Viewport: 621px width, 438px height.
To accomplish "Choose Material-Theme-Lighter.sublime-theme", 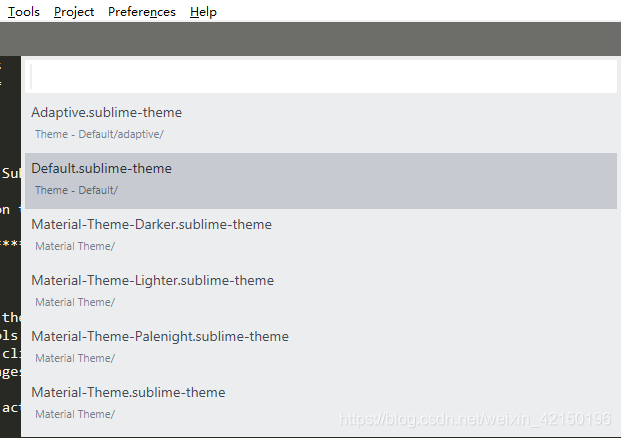I will pos(321,293).
